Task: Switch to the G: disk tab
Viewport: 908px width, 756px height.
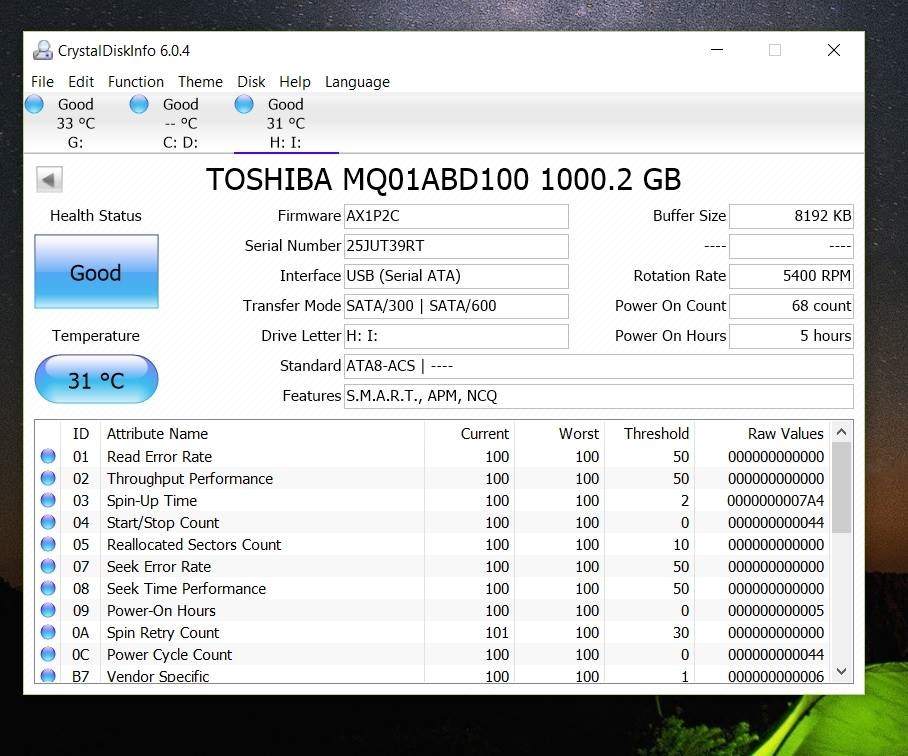Action: pos(76,123)
